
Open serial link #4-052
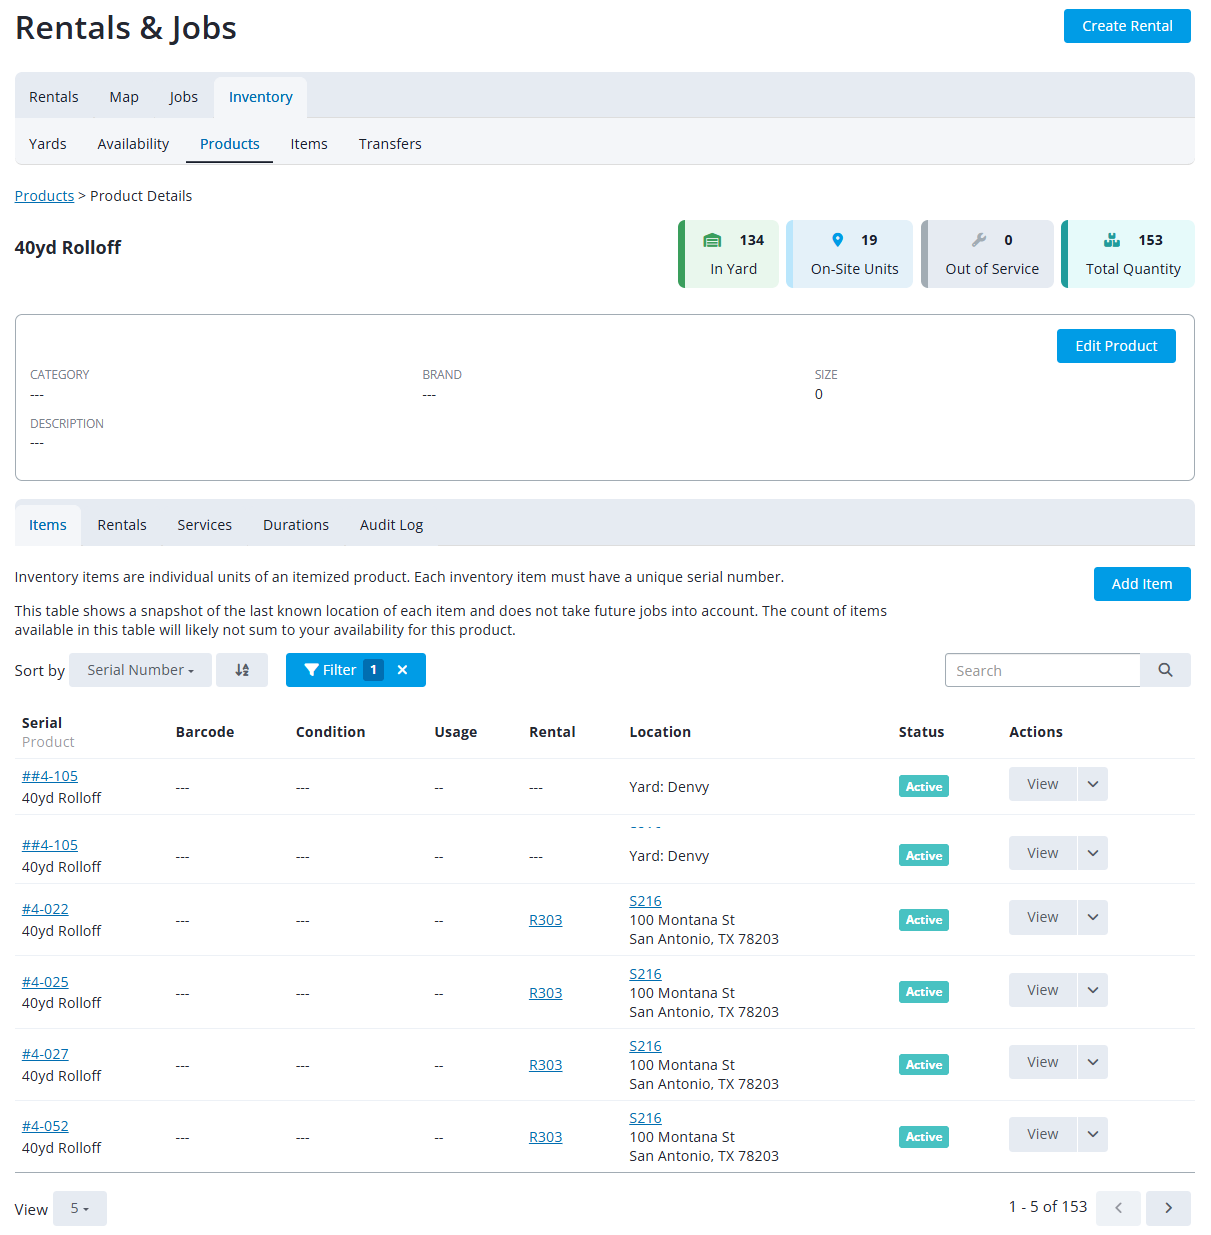click(45, 1126)
